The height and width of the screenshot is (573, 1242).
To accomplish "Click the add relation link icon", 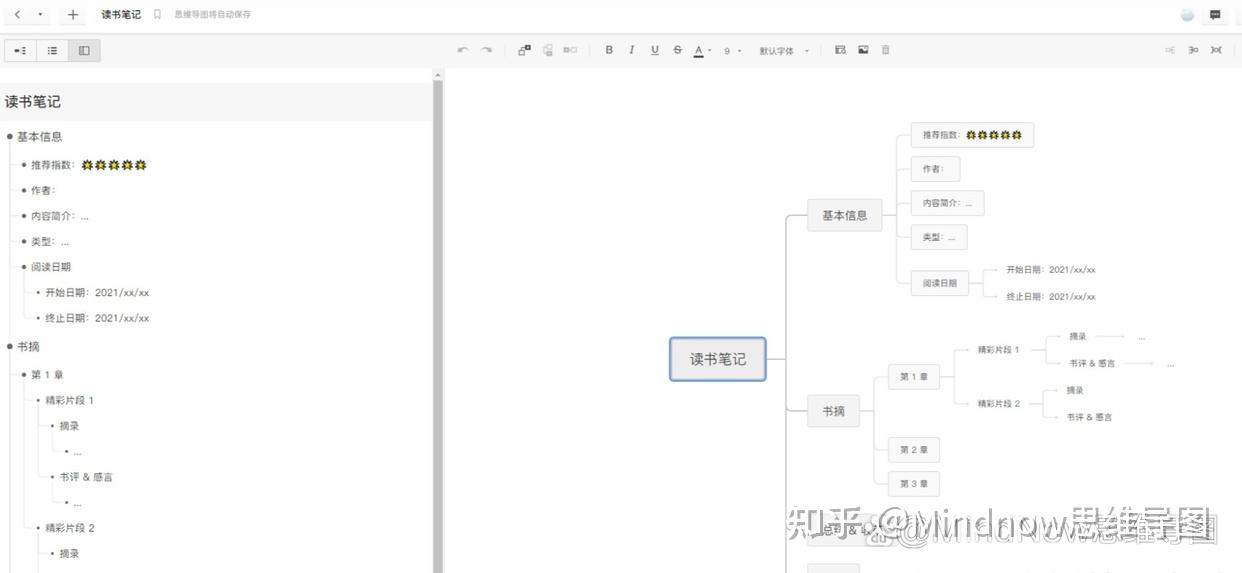I will point(570,50).
